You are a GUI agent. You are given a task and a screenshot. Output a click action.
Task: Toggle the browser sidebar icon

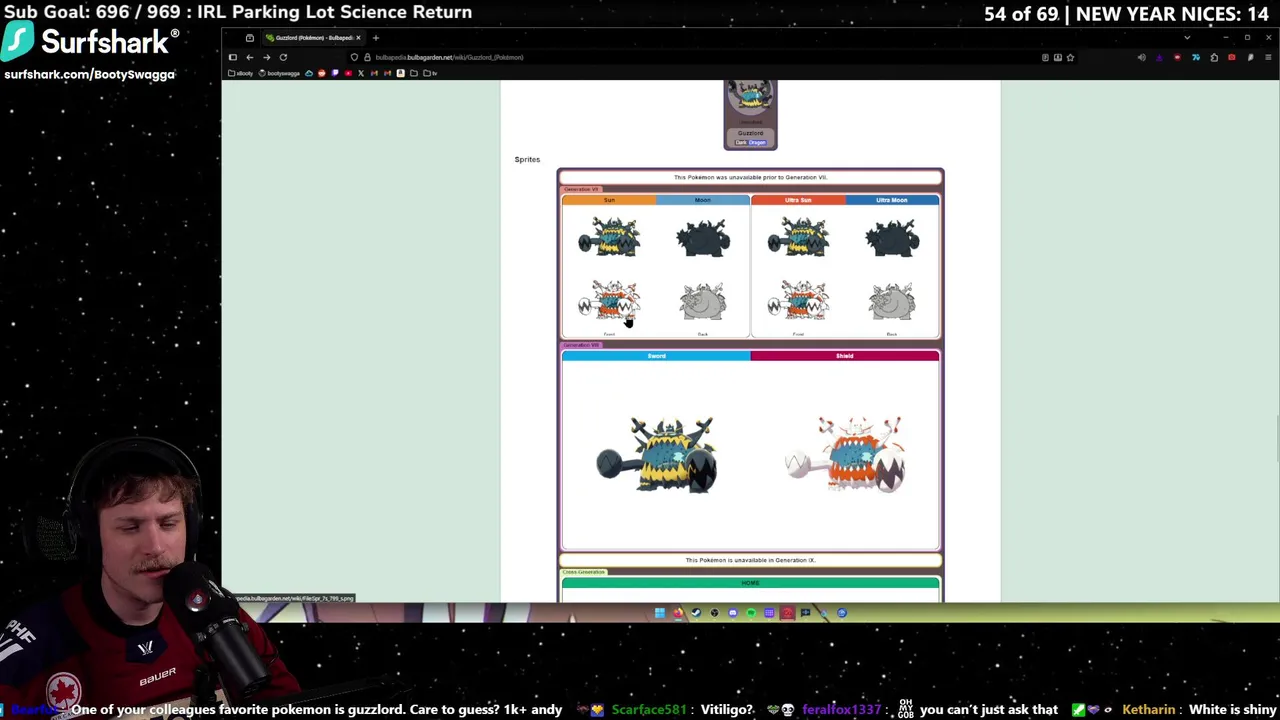click(x=233, y=57)
